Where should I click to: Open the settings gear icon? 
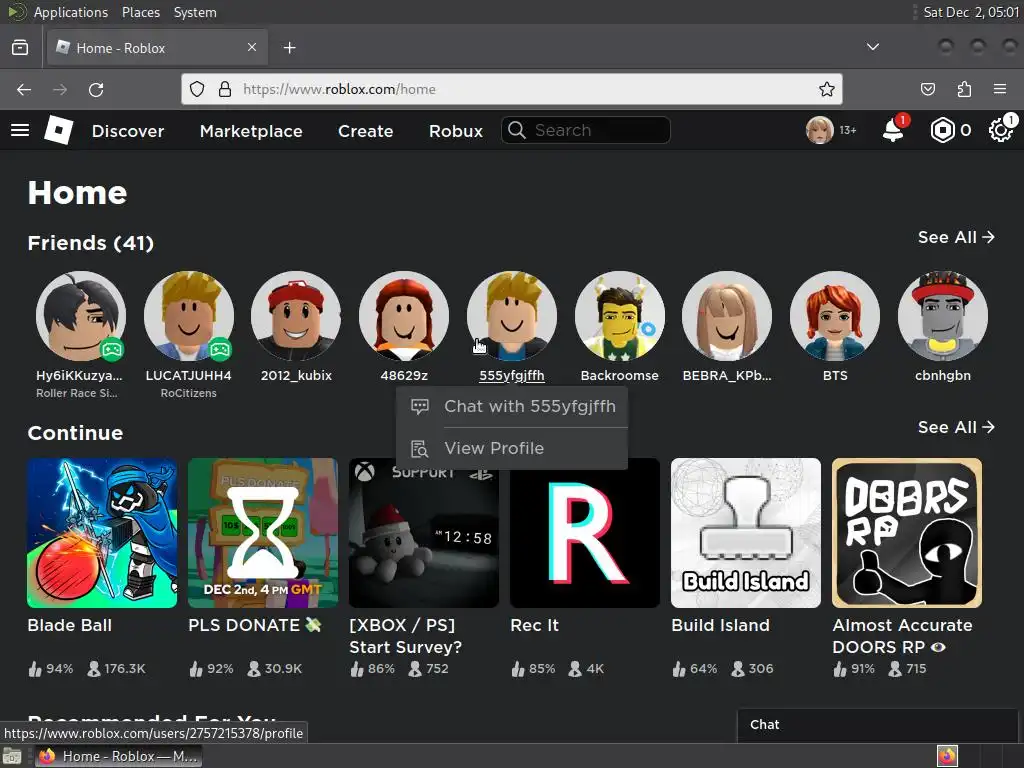(x=1000, y=130)
